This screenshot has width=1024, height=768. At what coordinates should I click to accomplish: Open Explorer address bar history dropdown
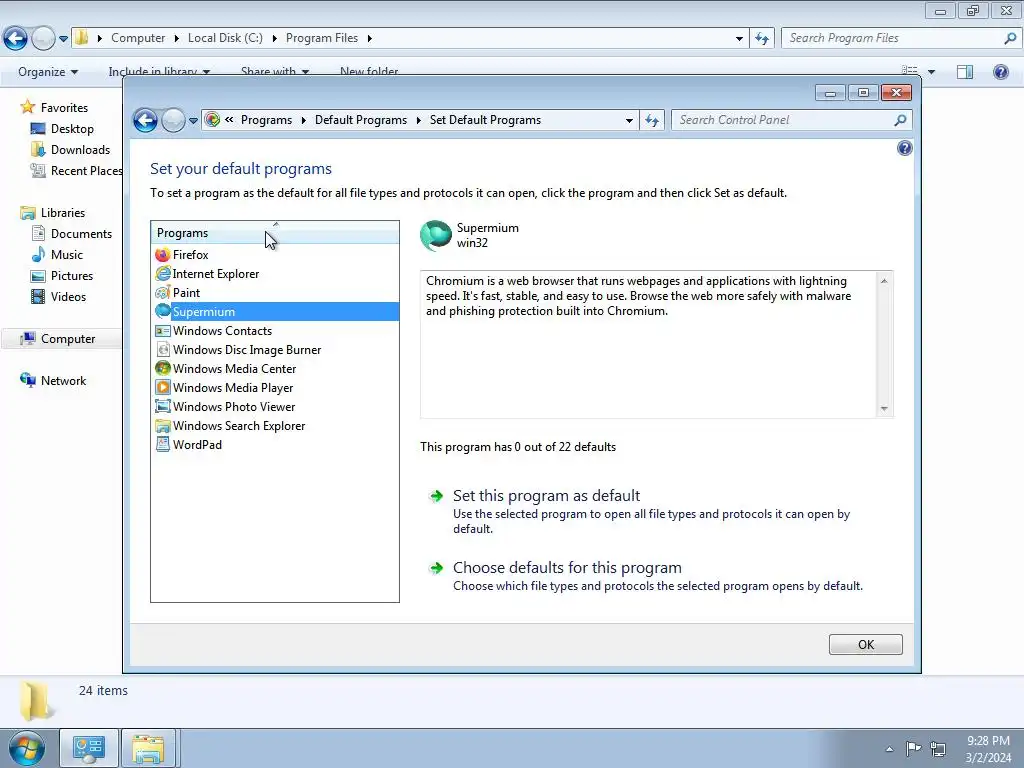click(x=739, y=38)
